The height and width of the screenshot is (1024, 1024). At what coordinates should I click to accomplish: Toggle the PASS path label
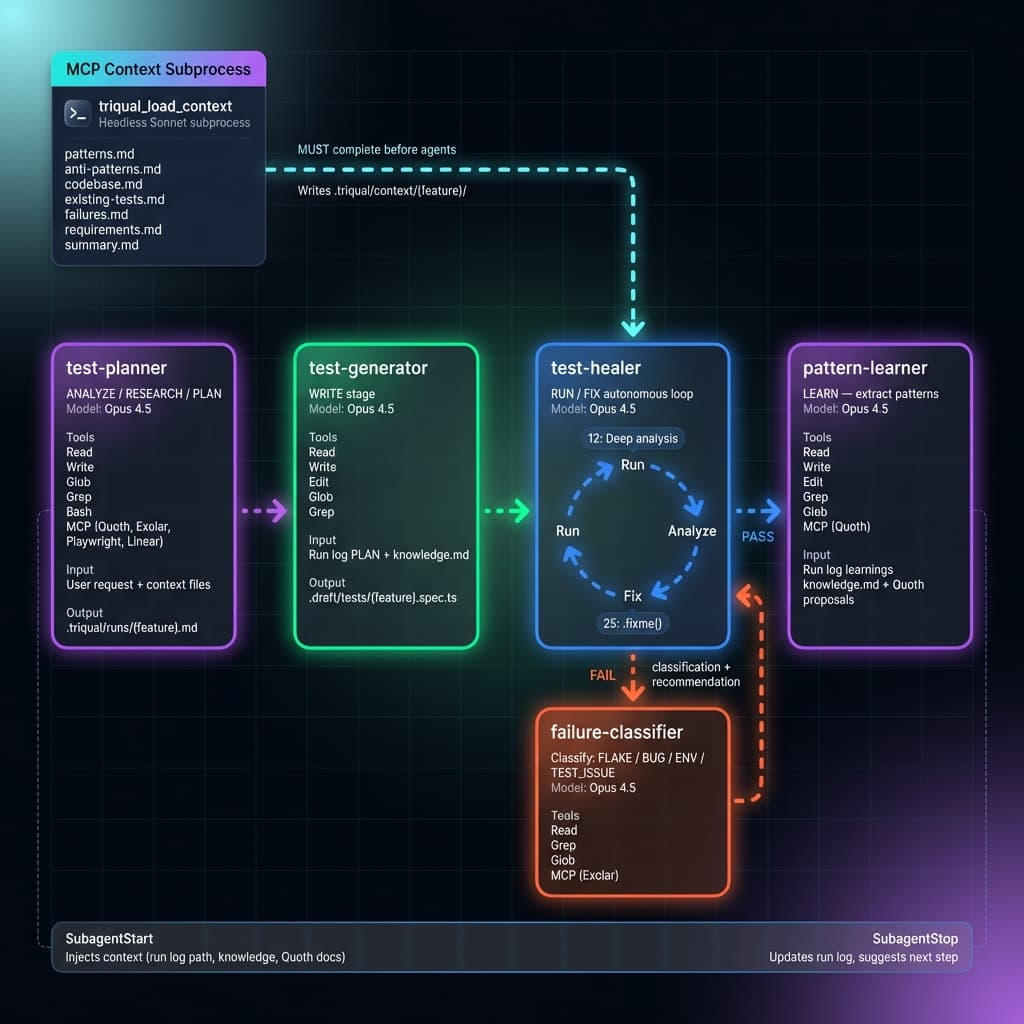757,537
